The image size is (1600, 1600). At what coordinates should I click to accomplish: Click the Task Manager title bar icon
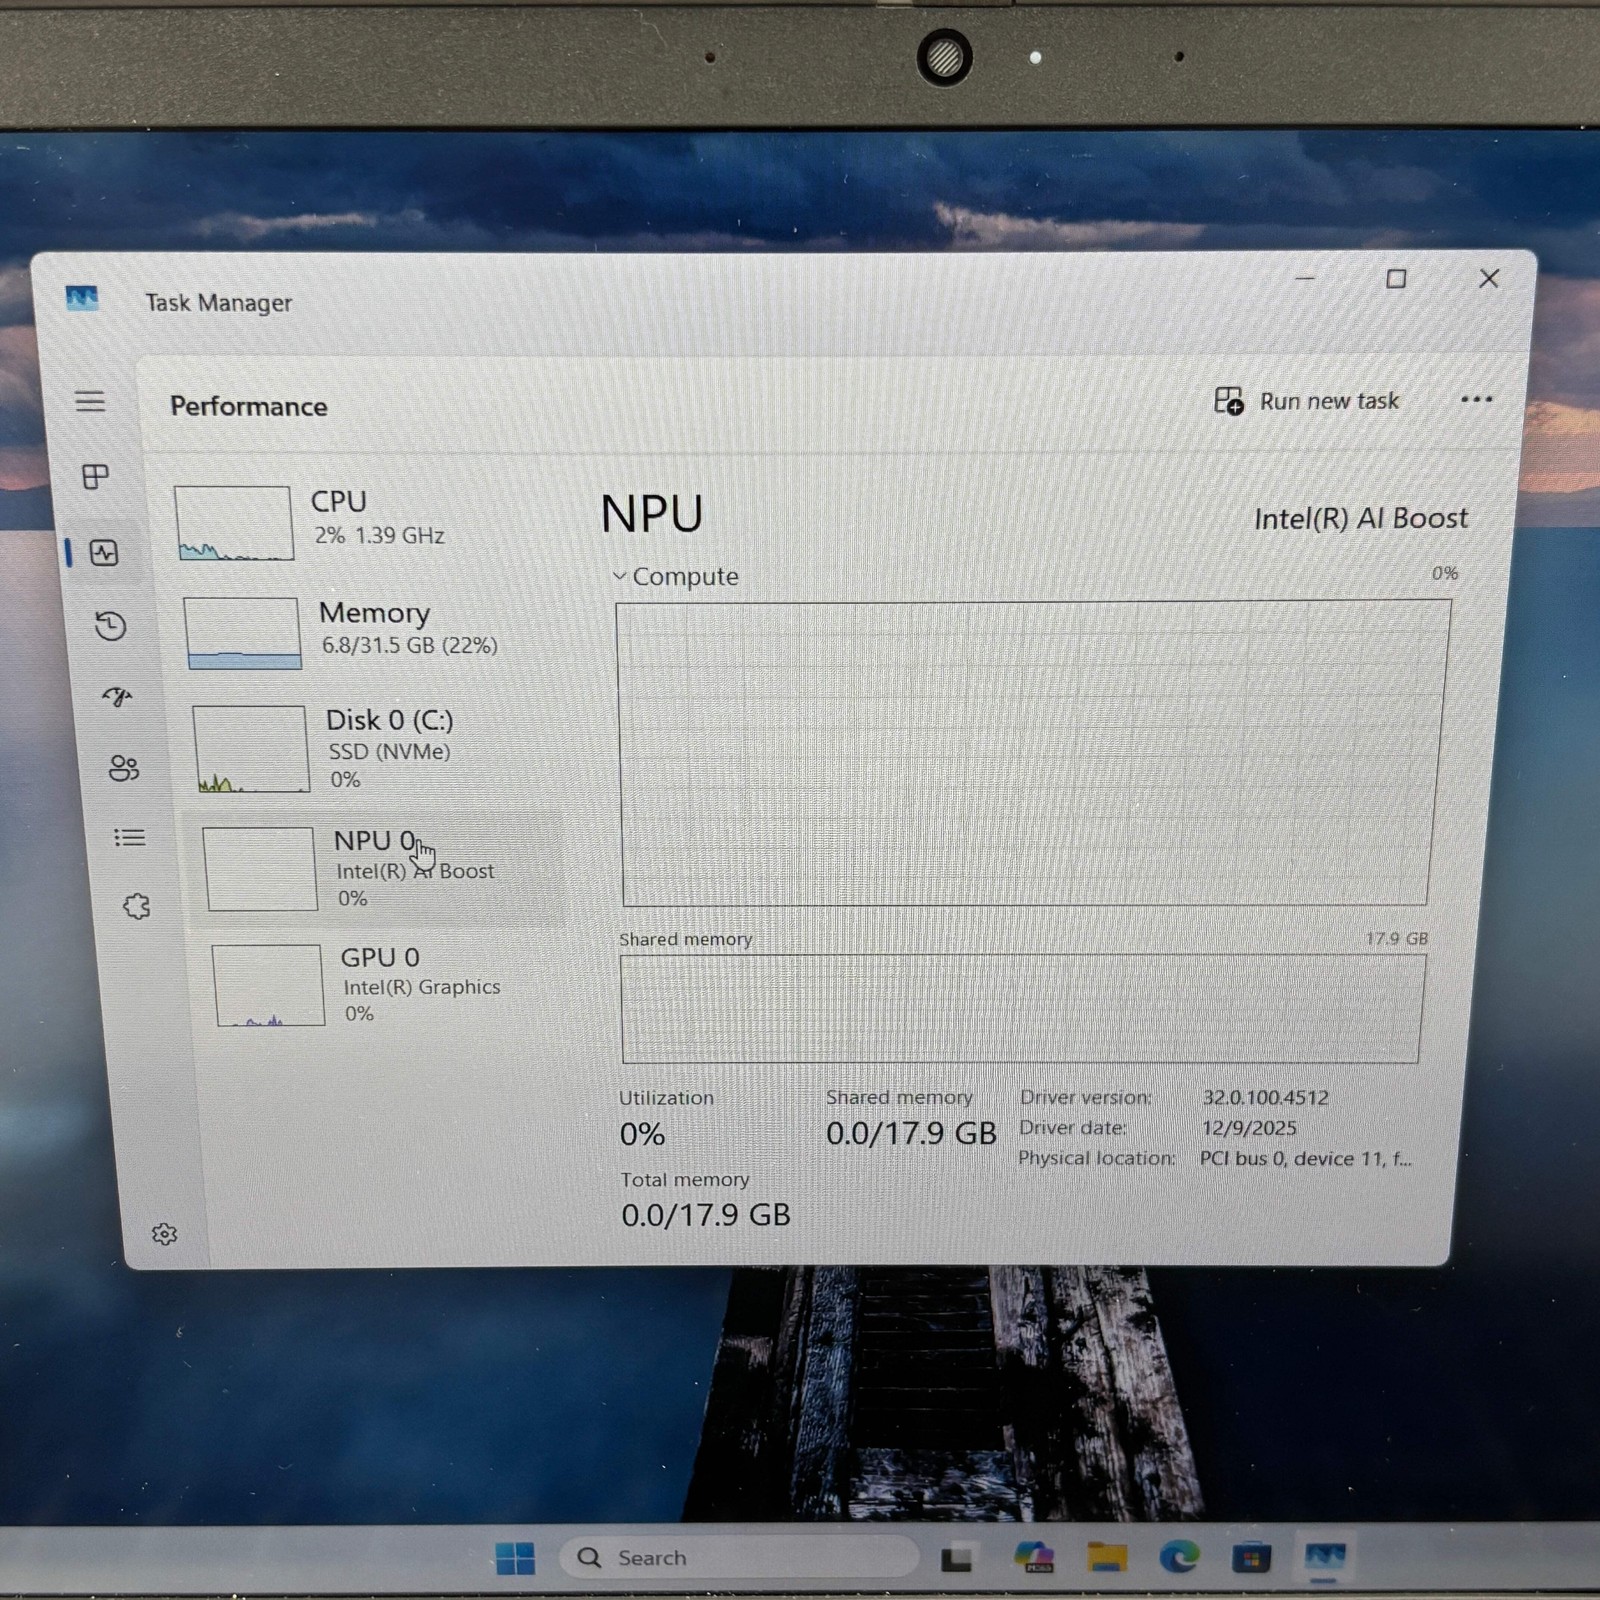click(x=82, y=298)
